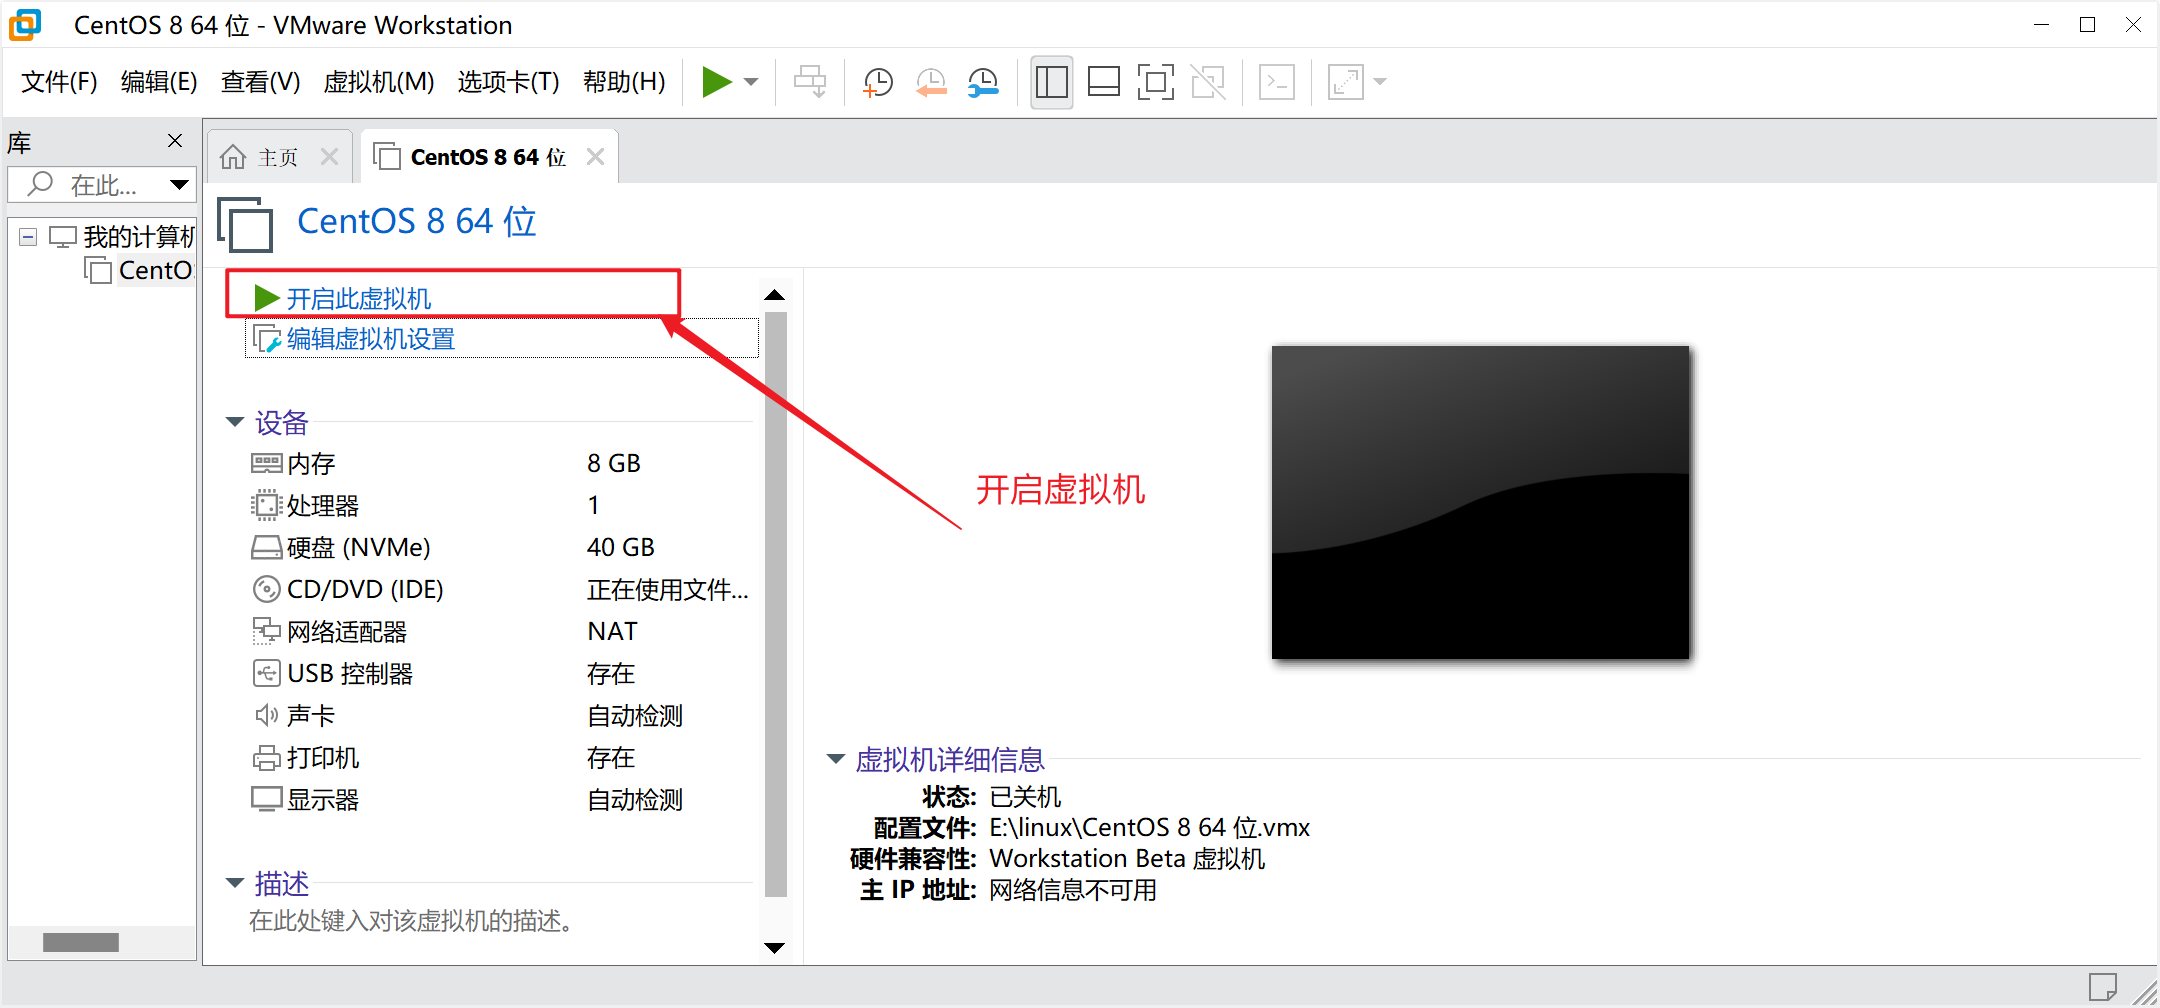The image size is (2160, 1008).
Task: Open the 查看(V) menu
Action: pyautogui.click(x=261, y=82)
